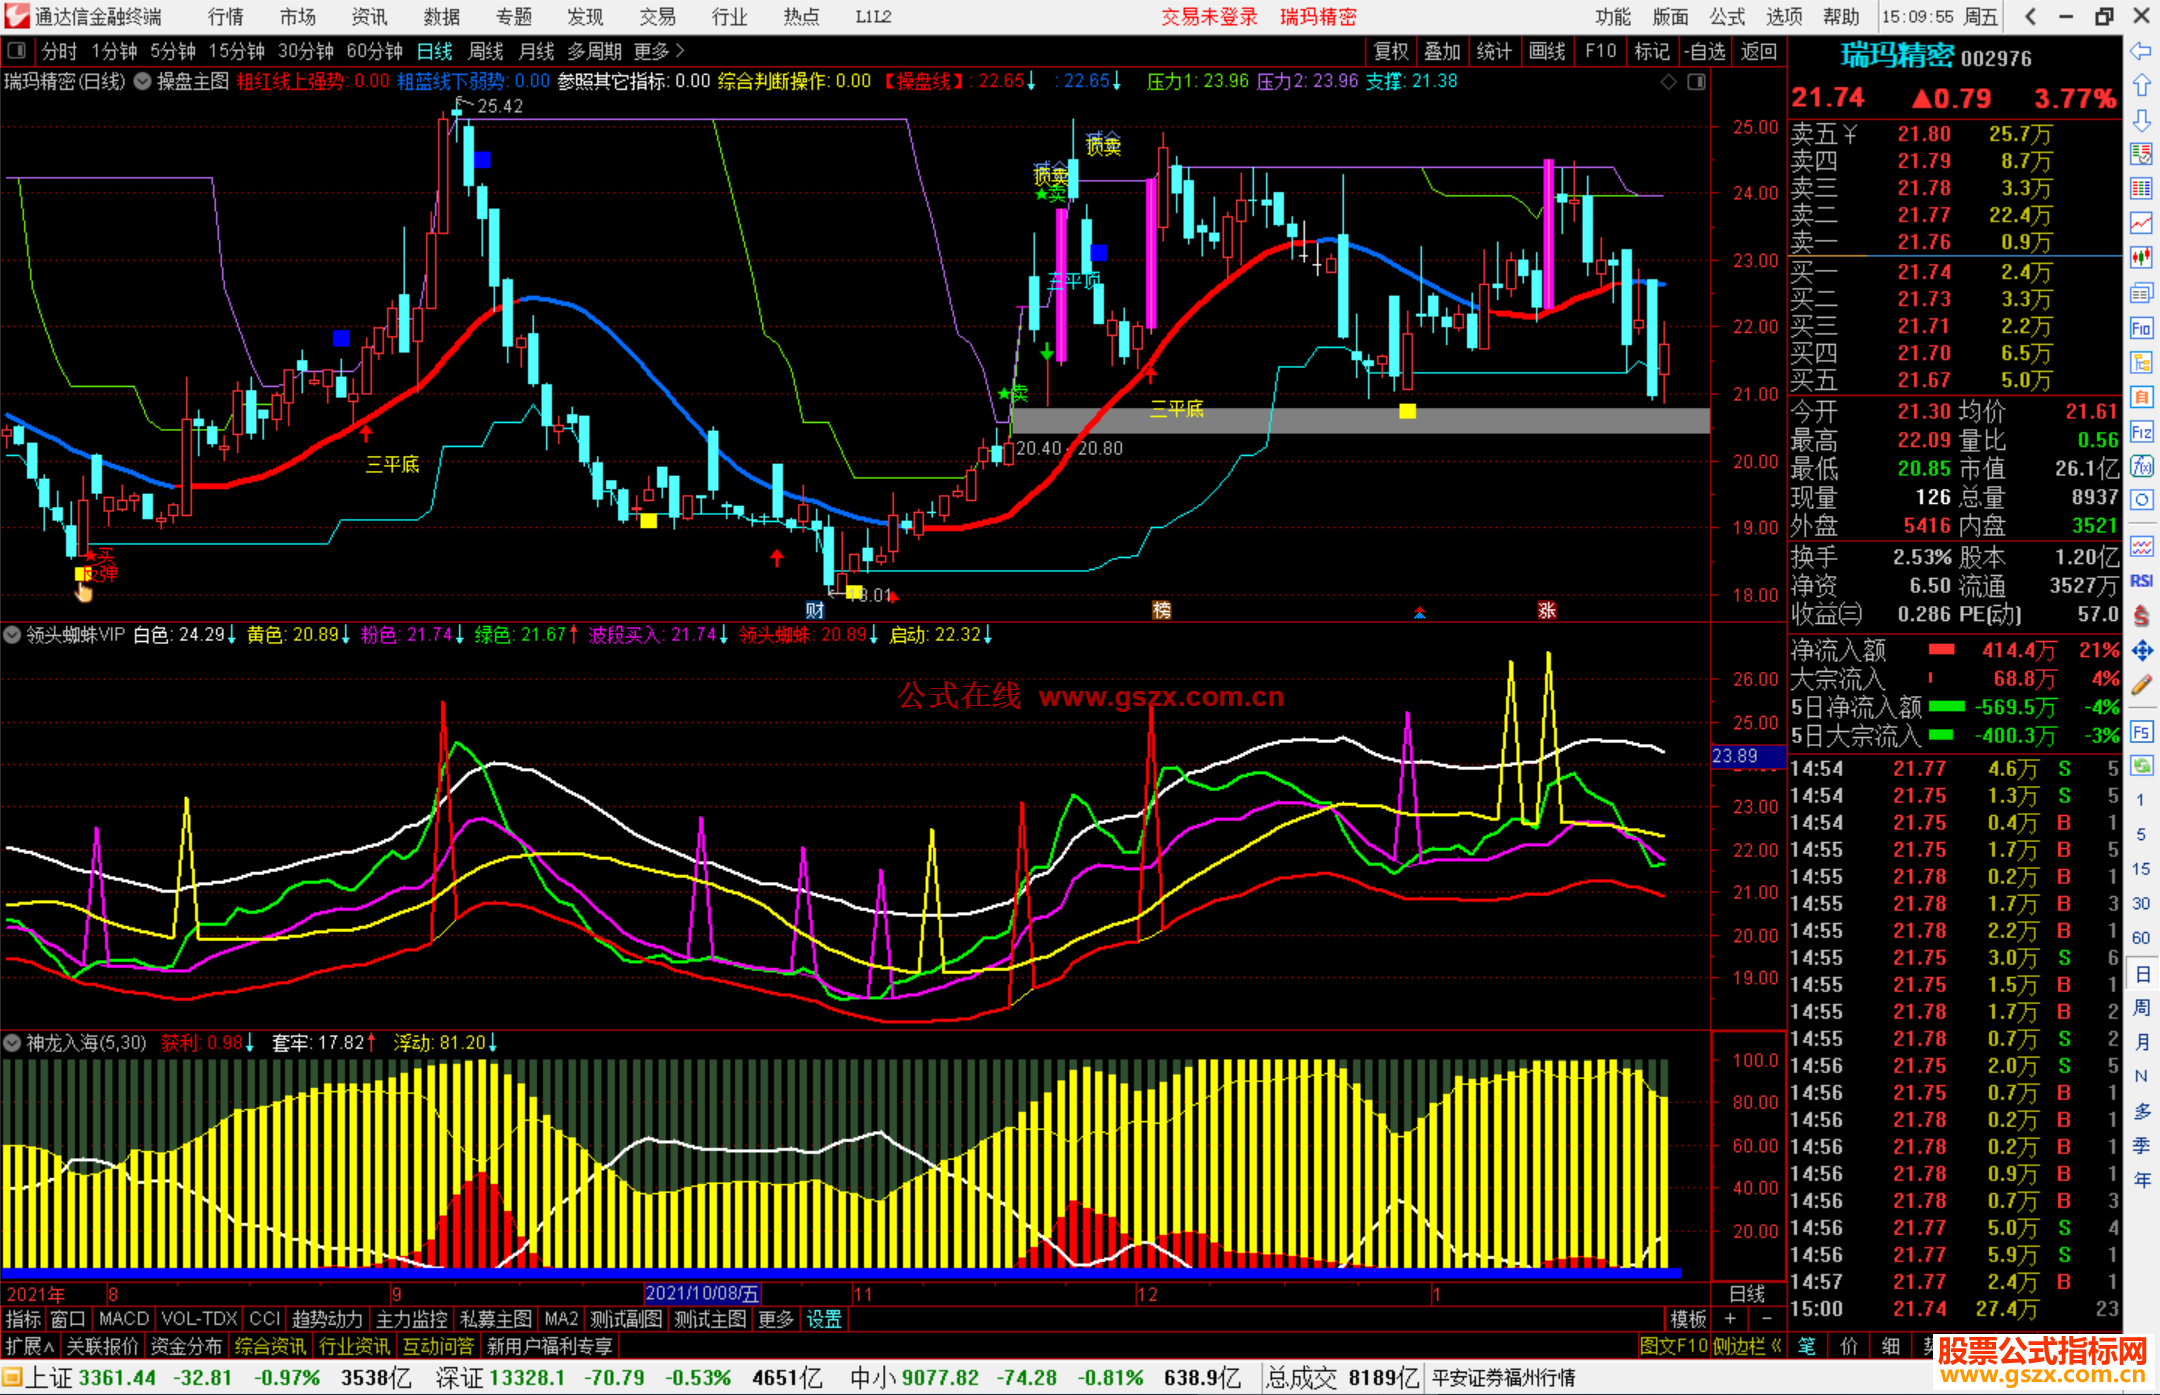Open the 窗口 window count selector

click(68, 1320)
